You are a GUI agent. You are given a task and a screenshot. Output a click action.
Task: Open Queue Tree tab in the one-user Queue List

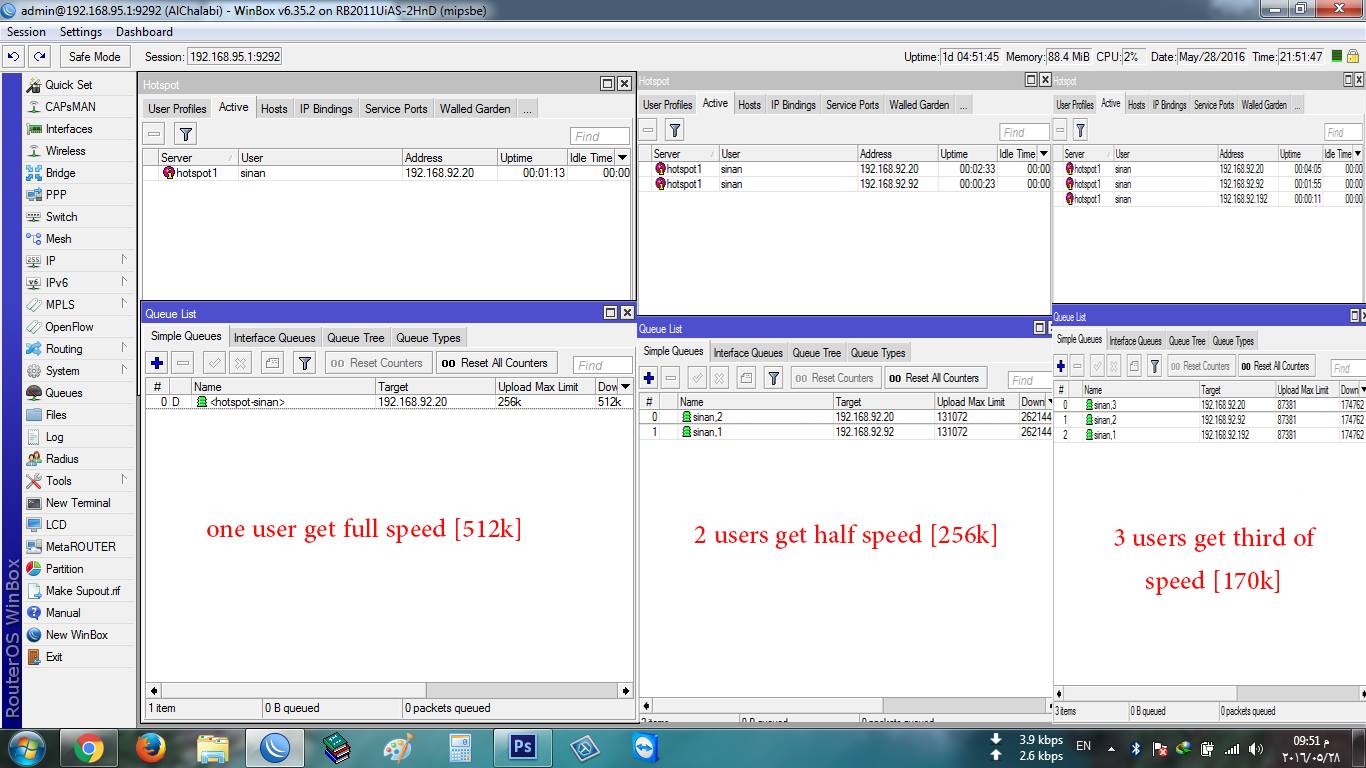[356, 337]
